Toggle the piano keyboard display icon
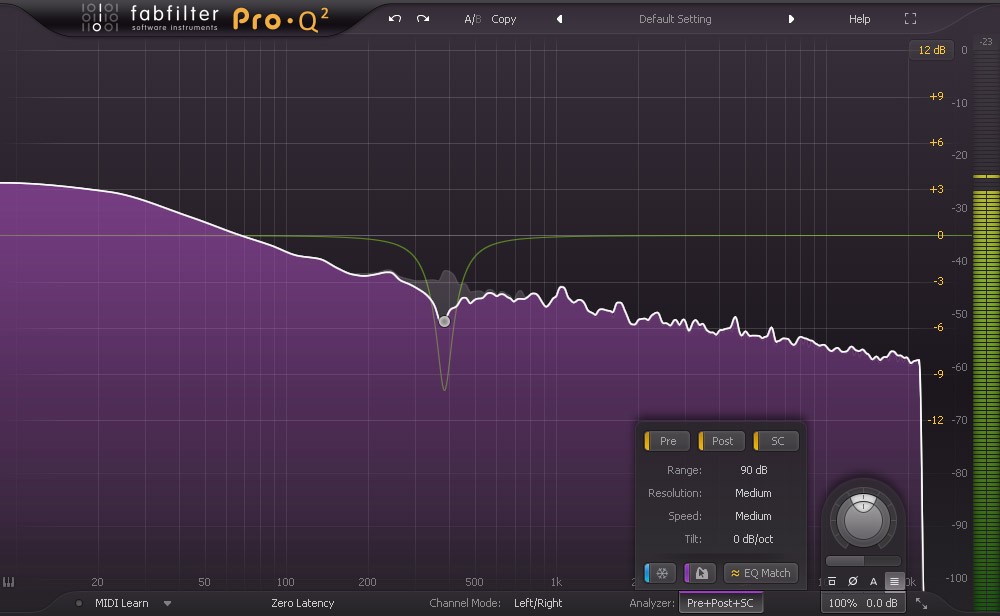Viewport: 1000px width, 616px height. (x=8, y=582)
